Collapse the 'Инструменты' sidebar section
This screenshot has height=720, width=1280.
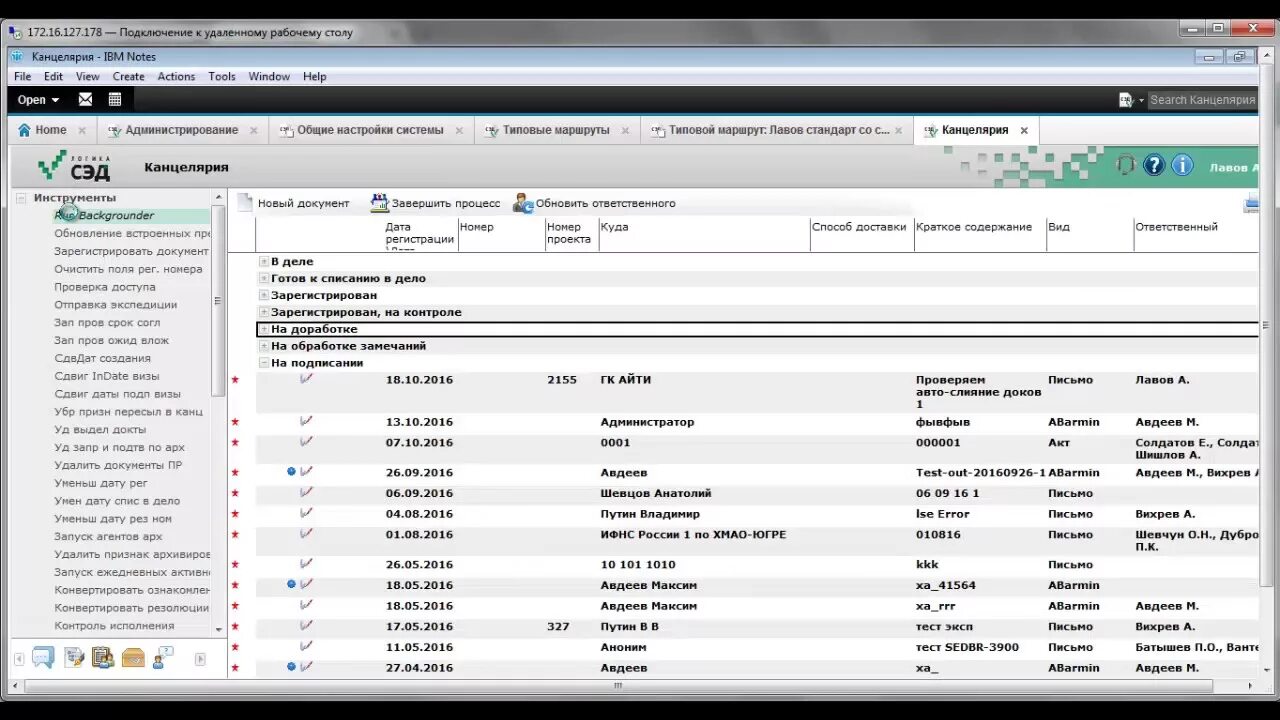[22, 198]
